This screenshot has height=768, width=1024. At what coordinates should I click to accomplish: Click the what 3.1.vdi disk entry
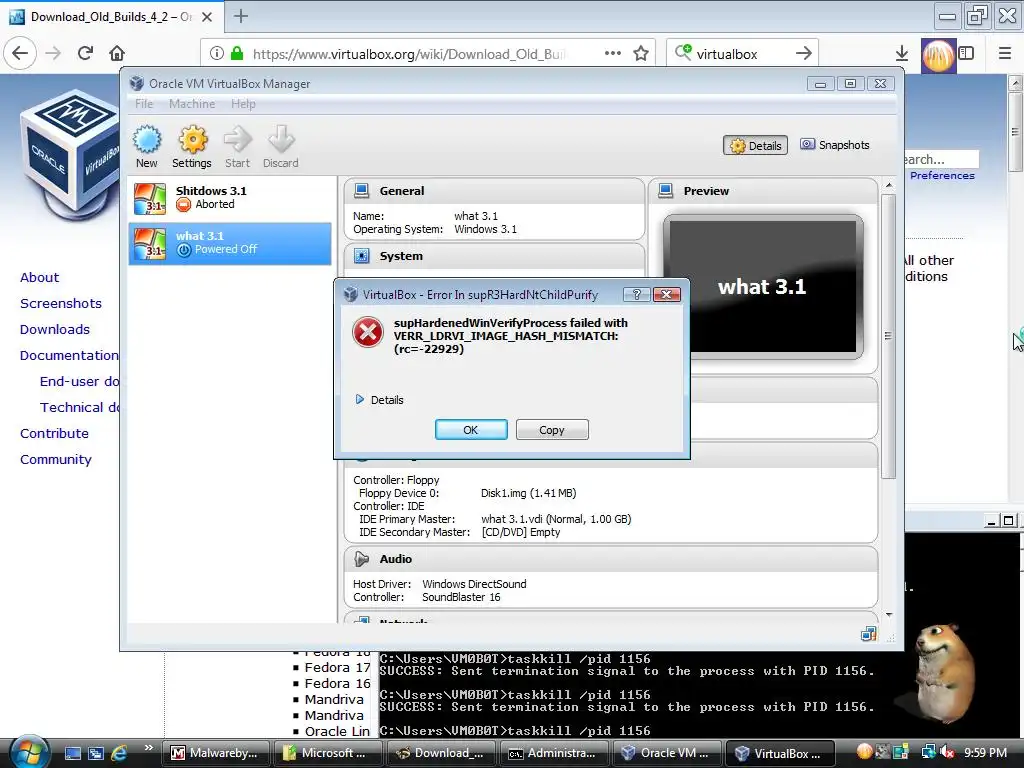point(556,519)
